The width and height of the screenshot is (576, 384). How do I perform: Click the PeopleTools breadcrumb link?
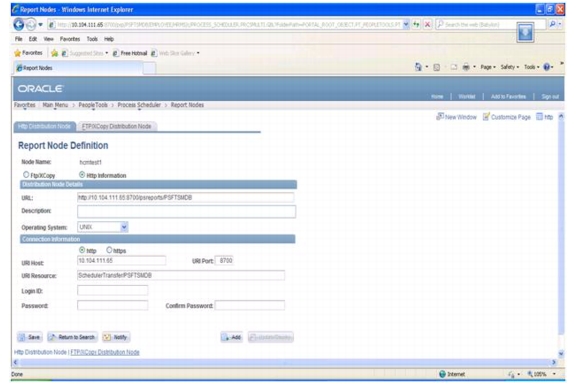point(93,105)
